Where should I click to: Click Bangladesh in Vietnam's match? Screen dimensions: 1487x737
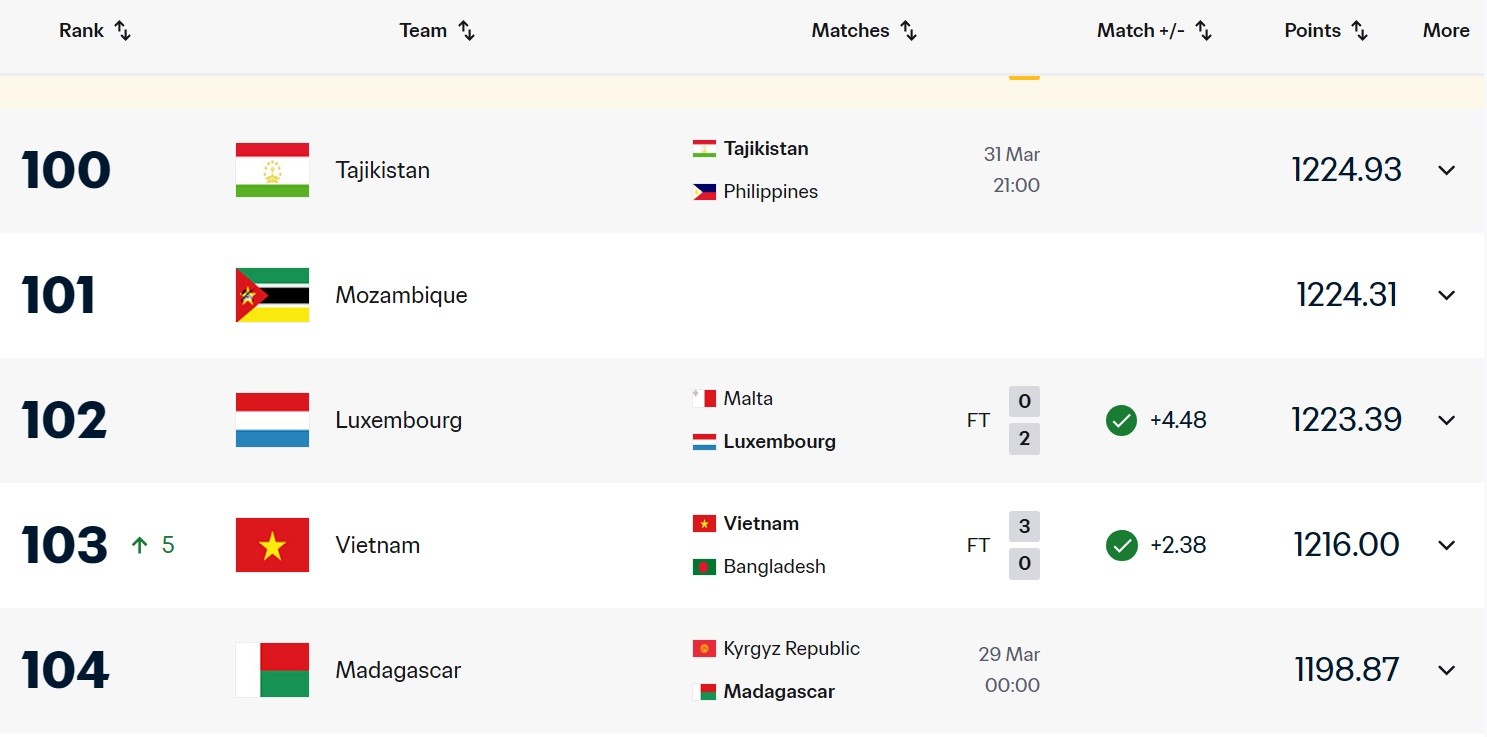tap(774, 567)
